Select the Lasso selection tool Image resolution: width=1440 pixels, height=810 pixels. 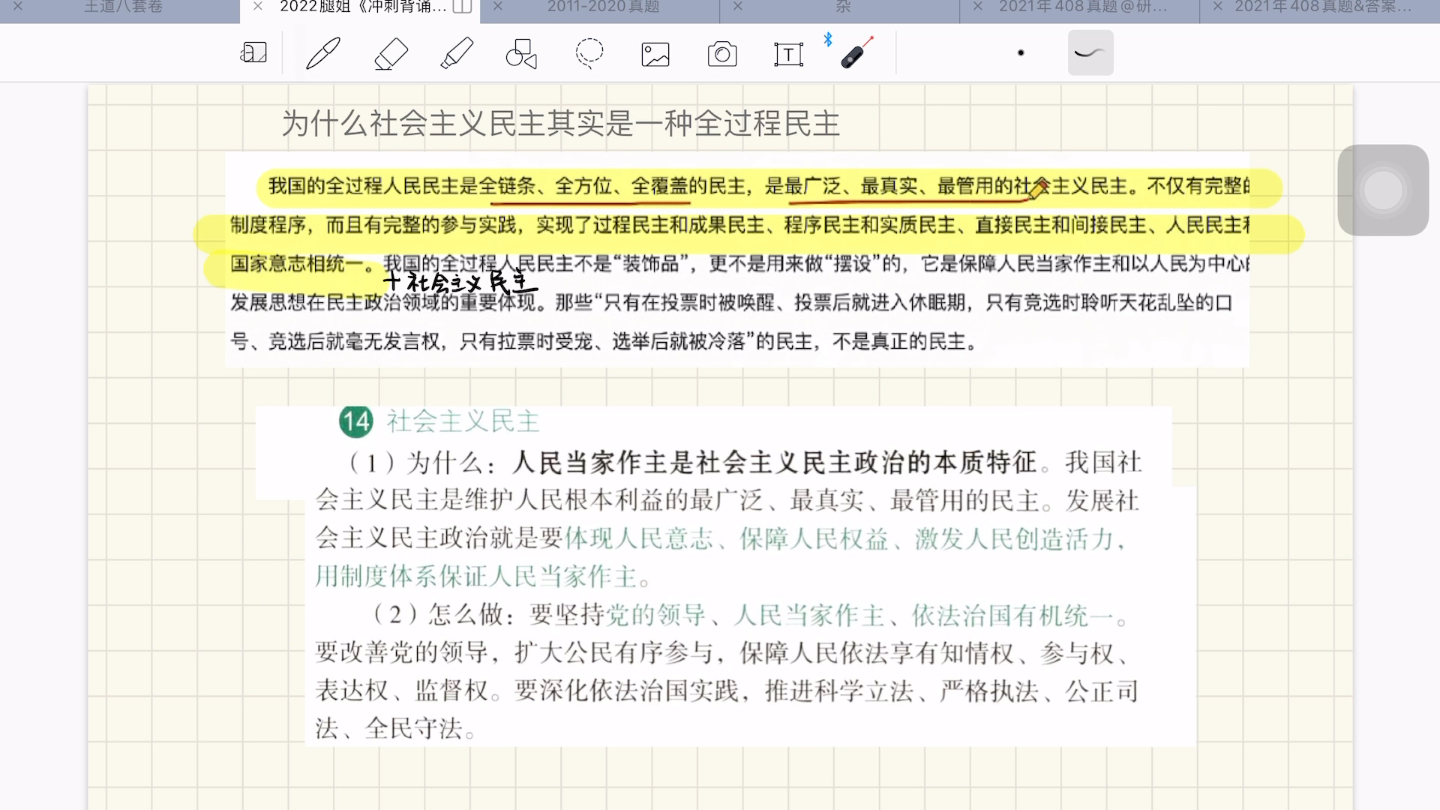pyautogui.click(x=589, y=54)
